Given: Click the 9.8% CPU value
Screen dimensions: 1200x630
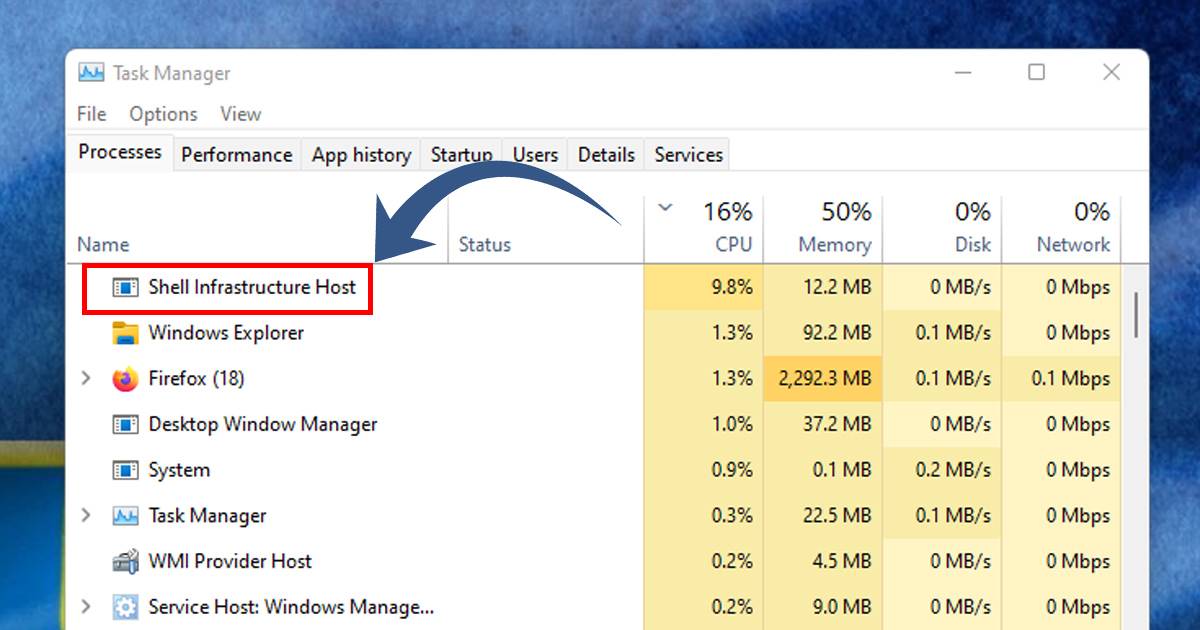Looking at the screenshot, I should [x=732, y=287].
